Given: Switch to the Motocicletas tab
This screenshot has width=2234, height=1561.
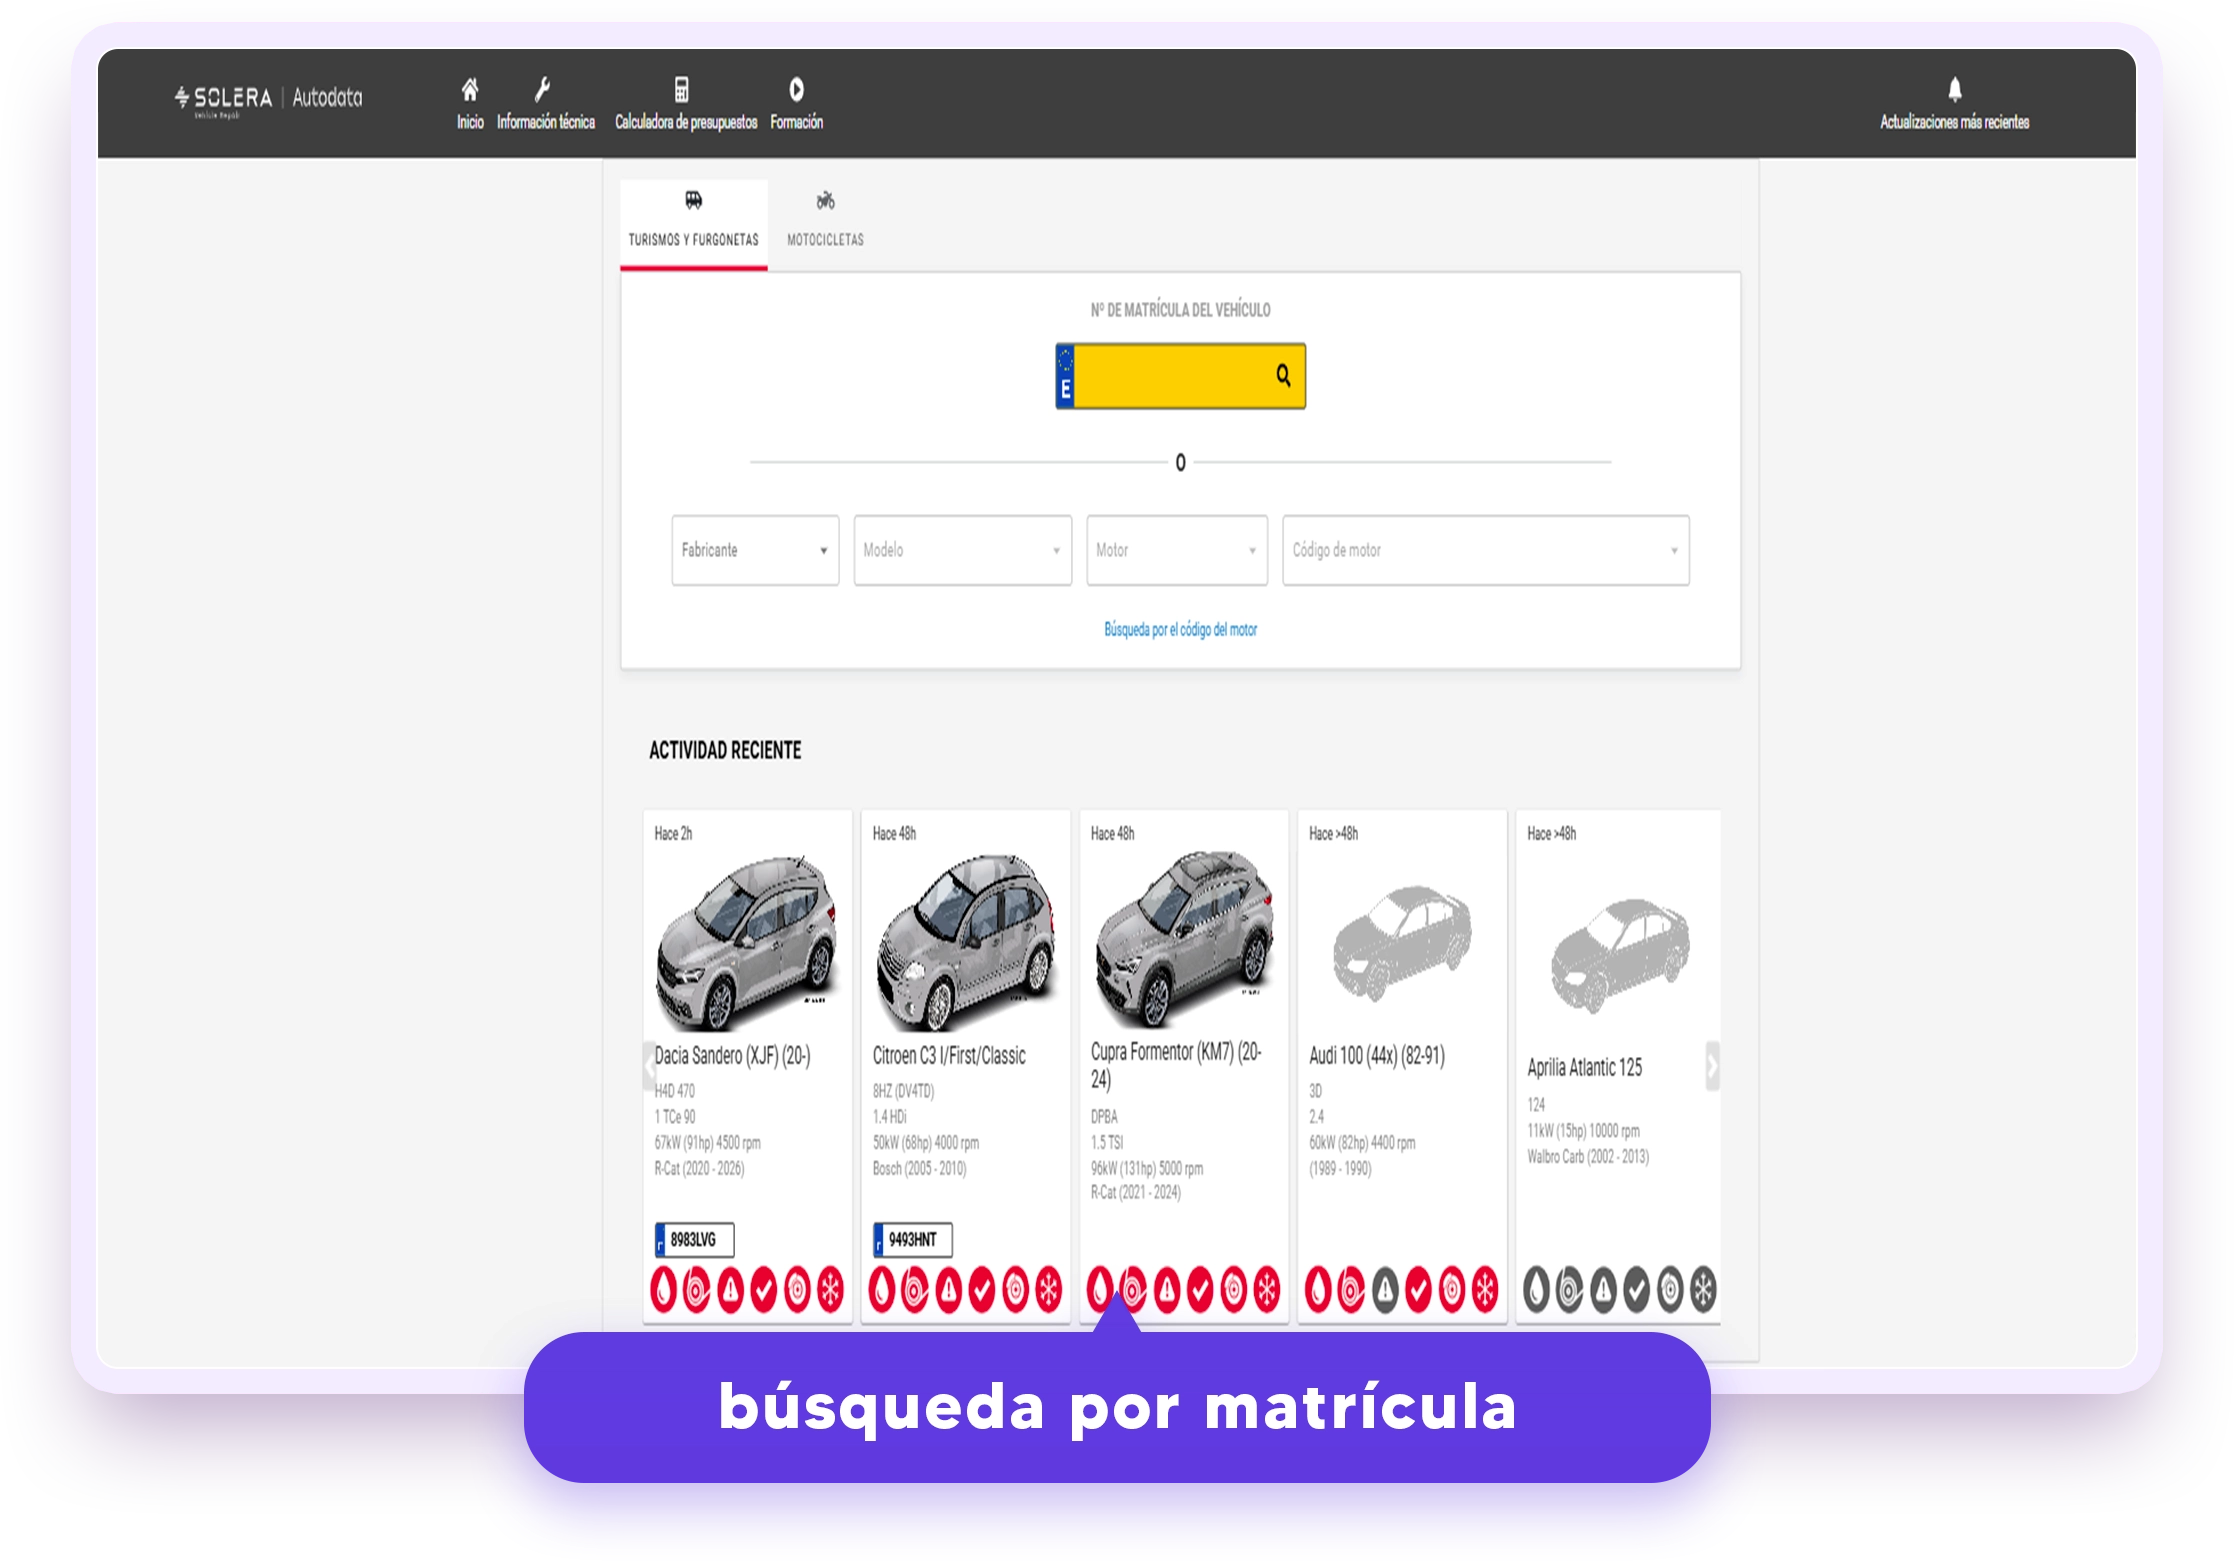Looking at the screenshot, I should pyautogui.click(x=825, y=221).
